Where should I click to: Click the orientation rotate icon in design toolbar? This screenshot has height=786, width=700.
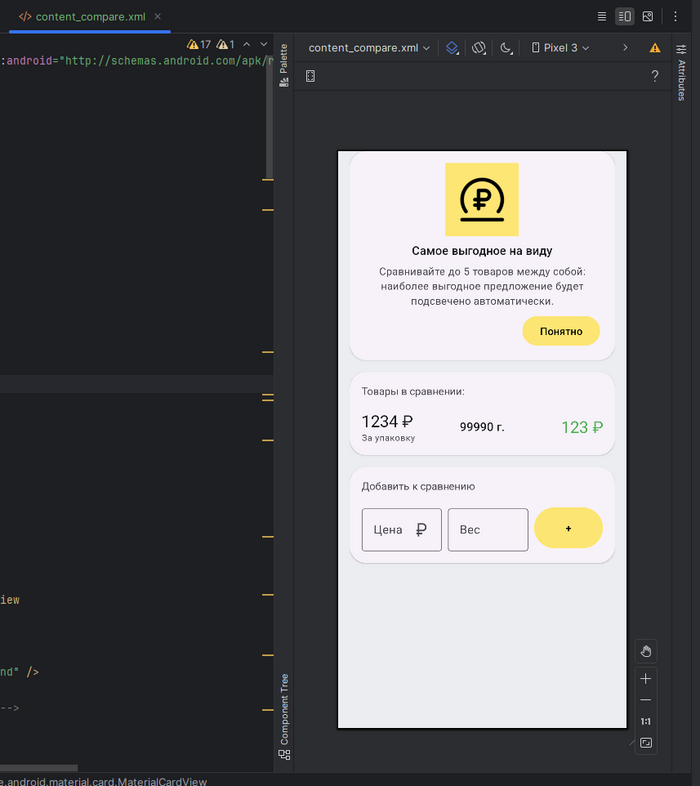(x=479, y=48)
